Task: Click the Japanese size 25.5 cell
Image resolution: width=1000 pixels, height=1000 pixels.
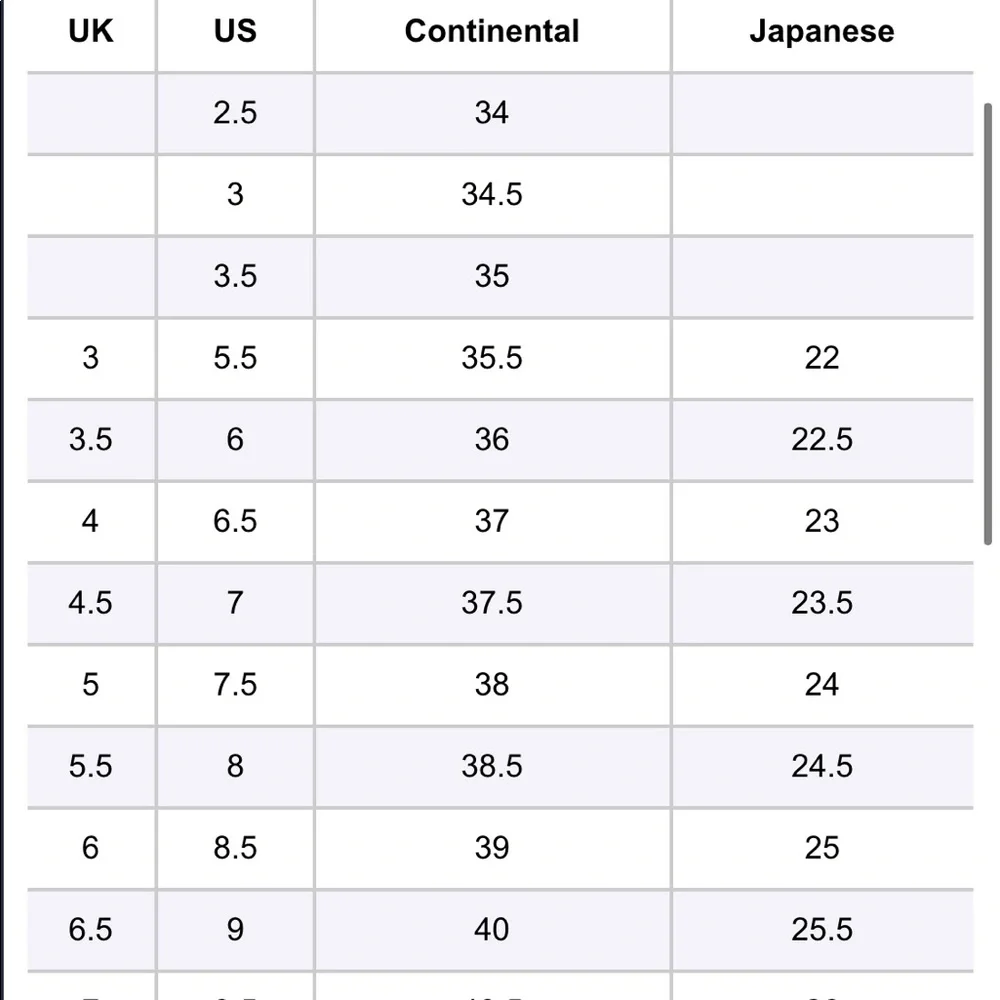Action: 822,930
